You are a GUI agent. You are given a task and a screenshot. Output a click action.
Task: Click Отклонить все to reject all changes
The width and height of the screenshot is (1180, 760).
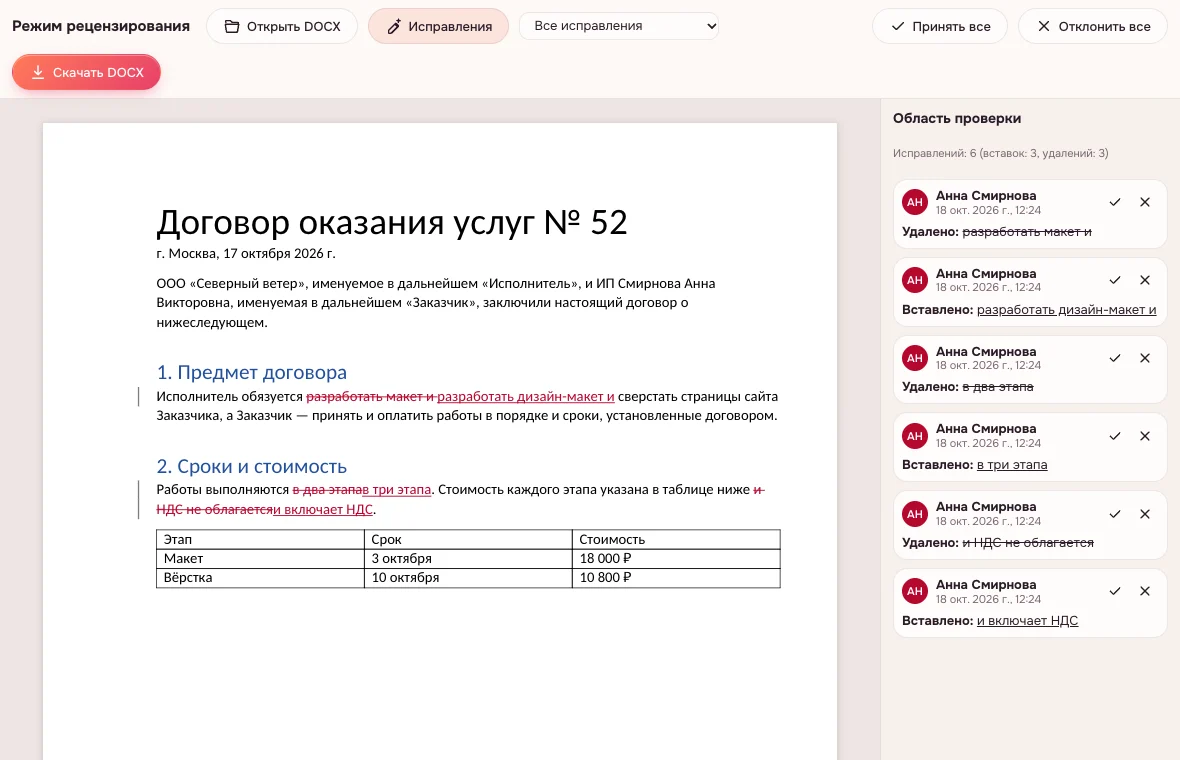point(1092,26)
